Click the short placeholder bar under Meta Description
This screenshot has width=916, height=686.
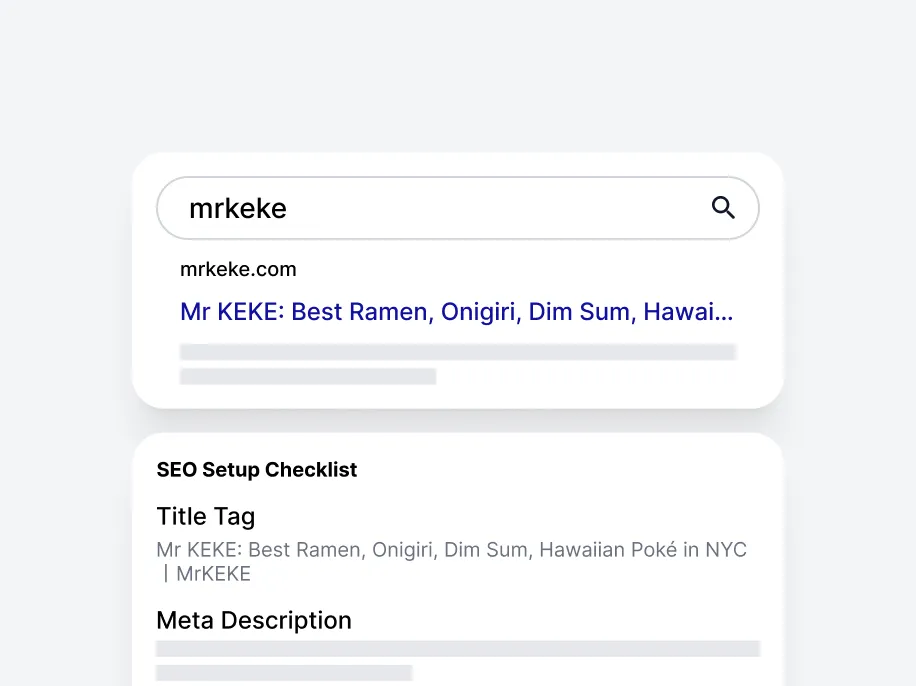pyautogui.click(x=284, y=673)
